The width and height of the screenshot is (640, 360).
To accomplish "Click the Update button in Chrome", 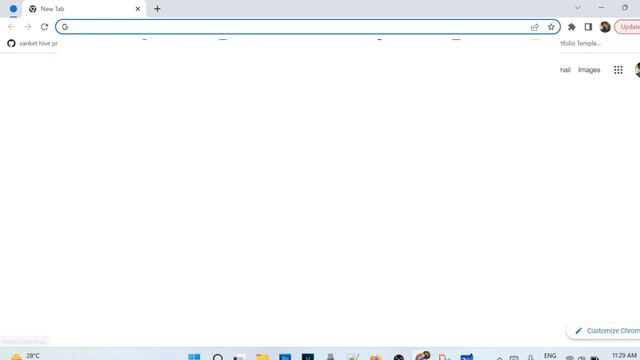I will tap(628, 27).
